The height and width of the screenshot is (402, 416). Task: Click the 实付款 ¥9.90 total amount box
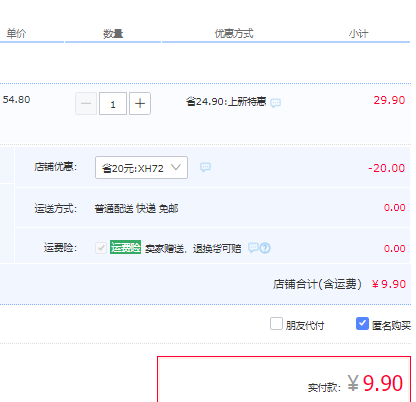click(x=284, y=379)
